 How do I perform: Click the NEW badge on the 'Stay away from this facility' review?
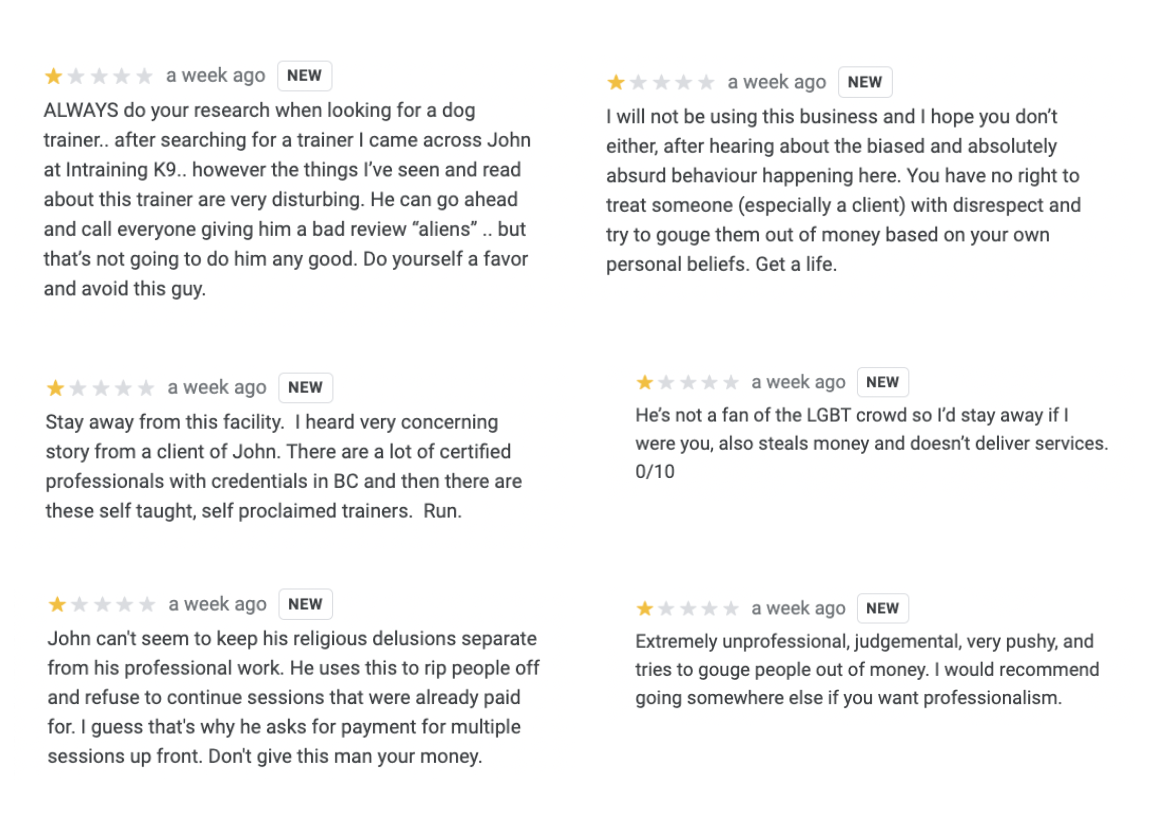coord(305,387)
